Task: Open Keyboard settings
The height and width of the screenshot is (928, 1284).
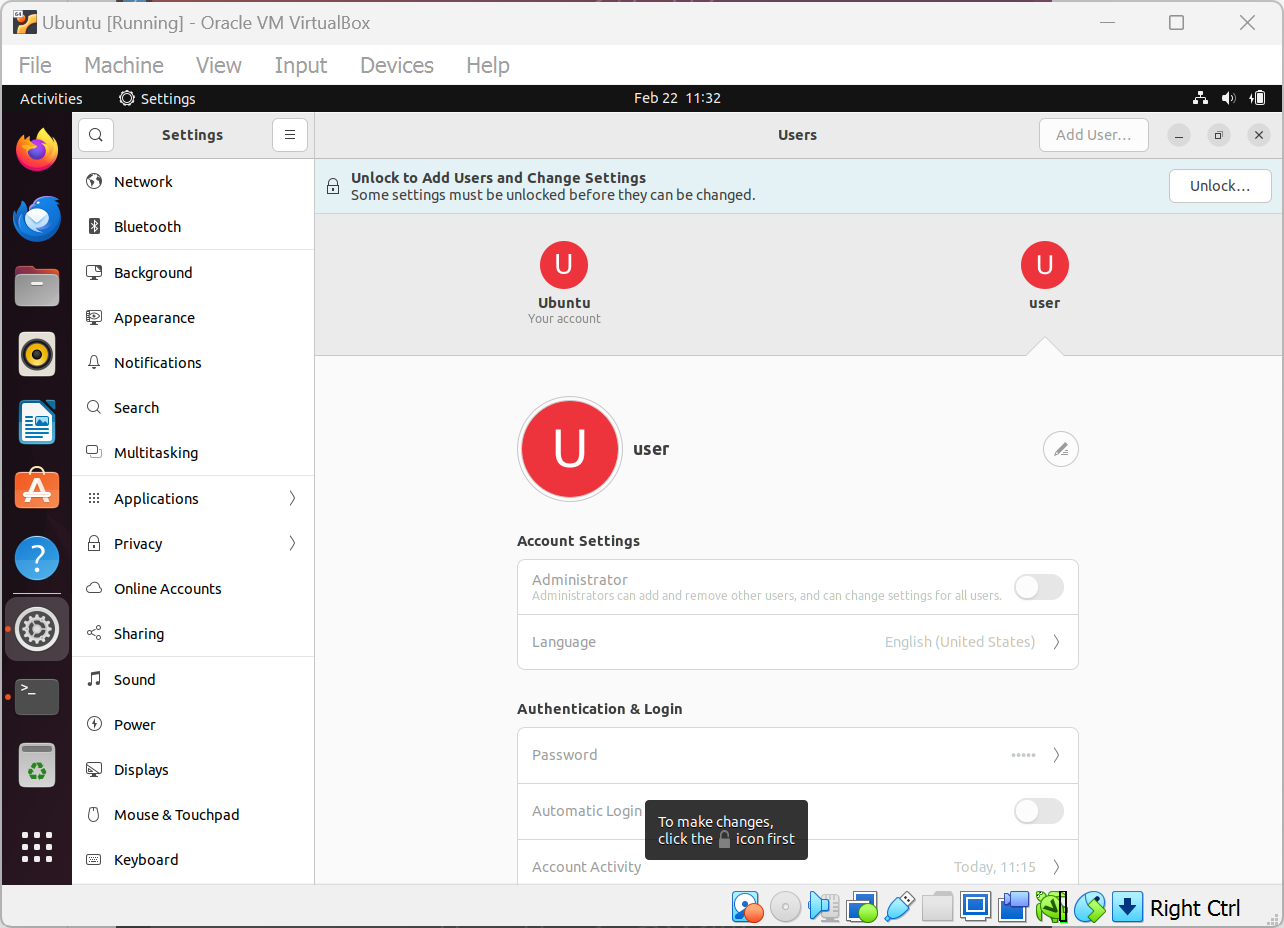Action: [193, 860]
